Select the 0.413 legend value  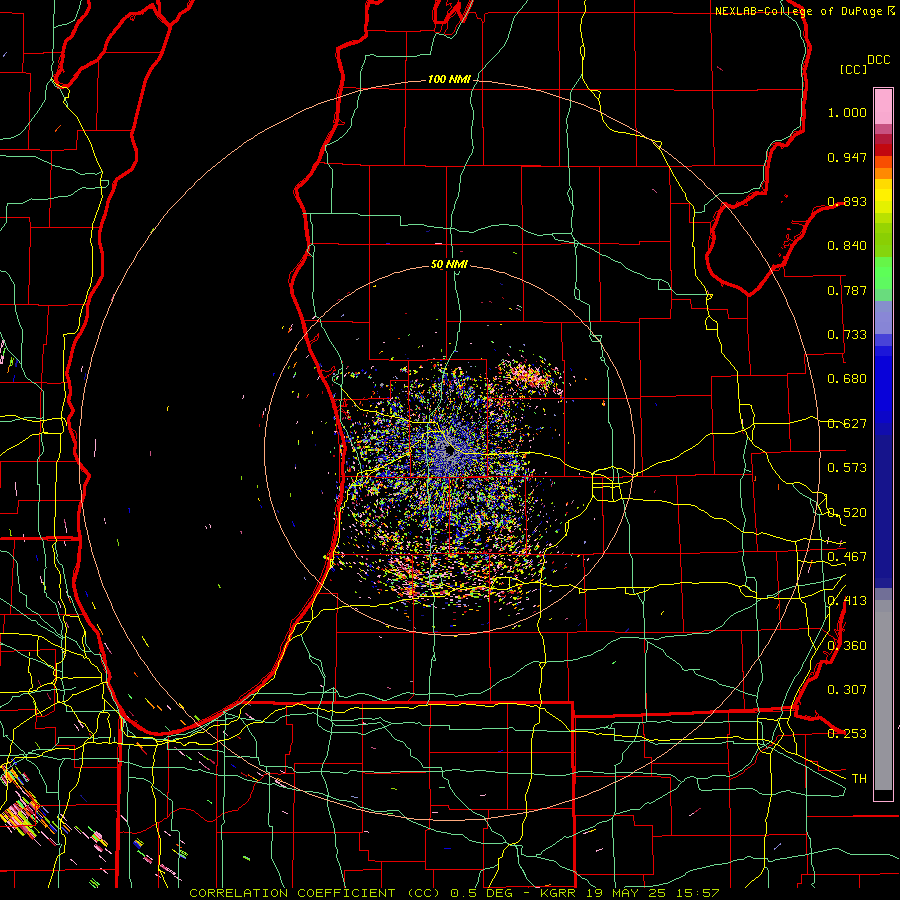pos(847,601)
